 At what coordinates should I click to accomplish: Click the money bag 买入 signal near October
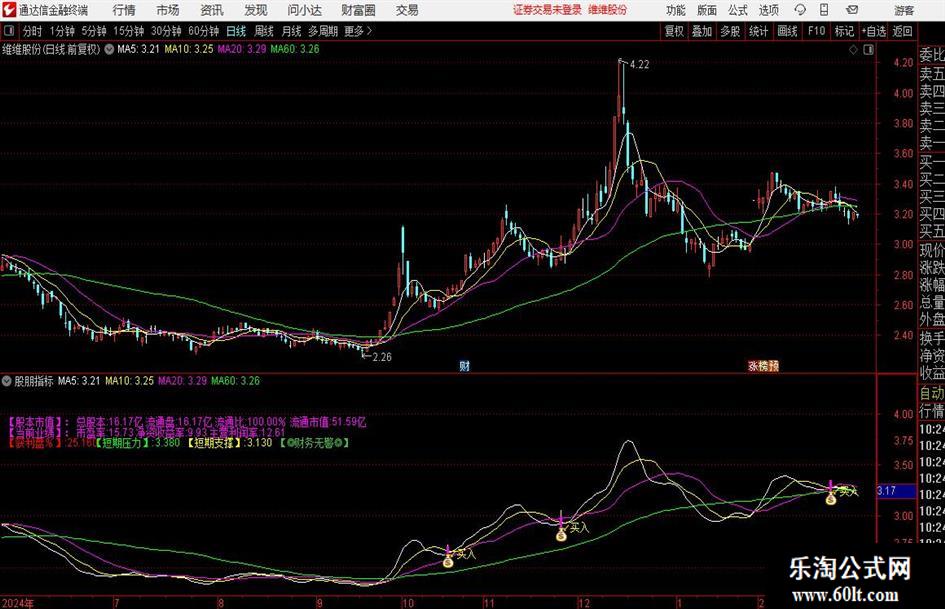[x=448, y=562]
